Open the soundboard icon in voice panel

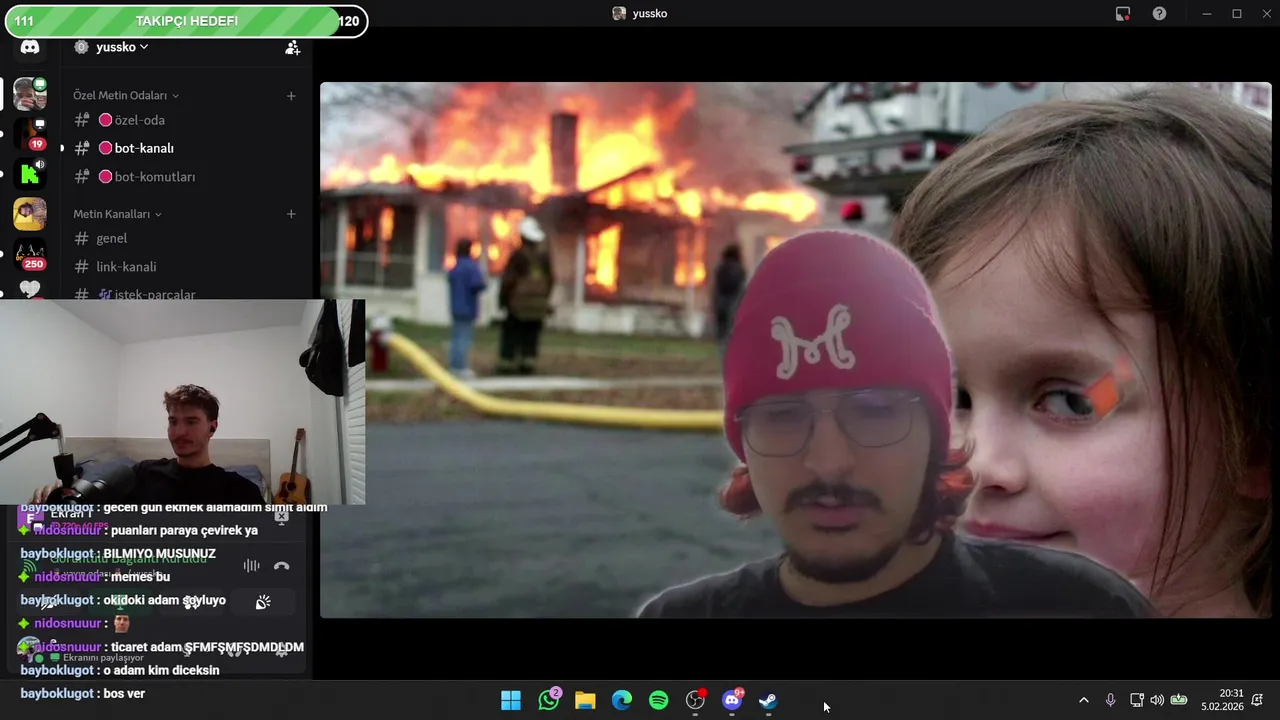coord(263,602)
